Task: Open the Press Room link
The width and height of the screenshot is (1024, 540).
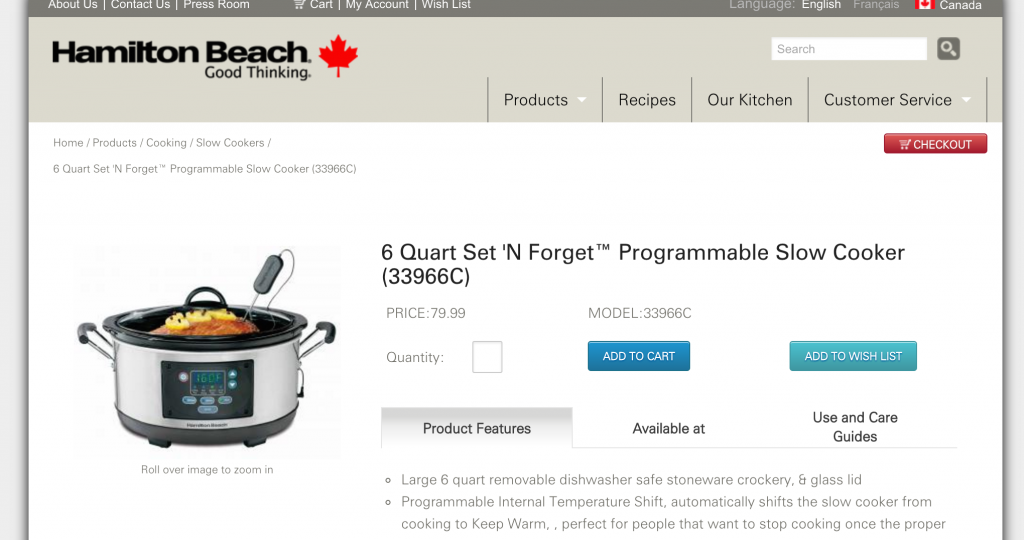Action: tap(217, 5)
